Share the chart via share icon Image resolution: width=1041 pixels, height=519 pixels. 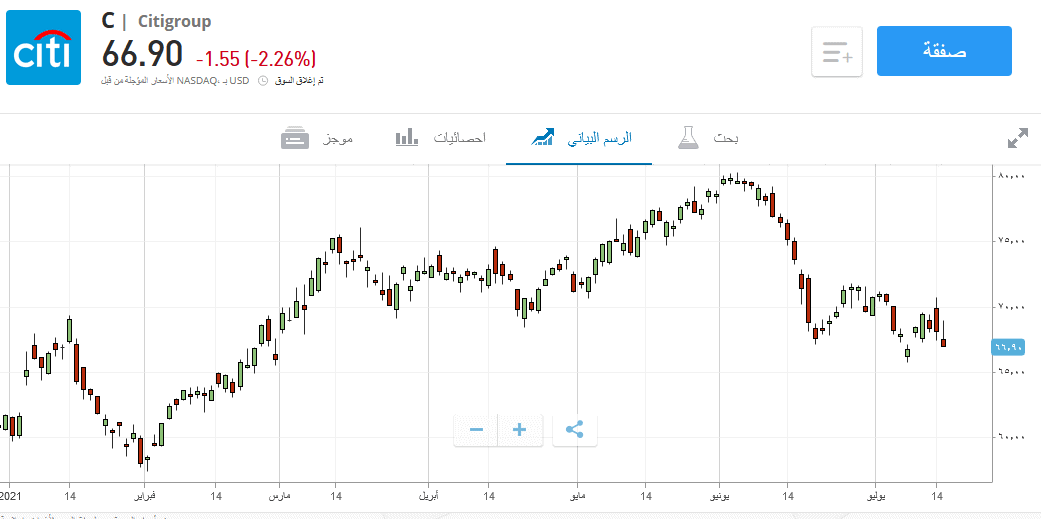575,430
